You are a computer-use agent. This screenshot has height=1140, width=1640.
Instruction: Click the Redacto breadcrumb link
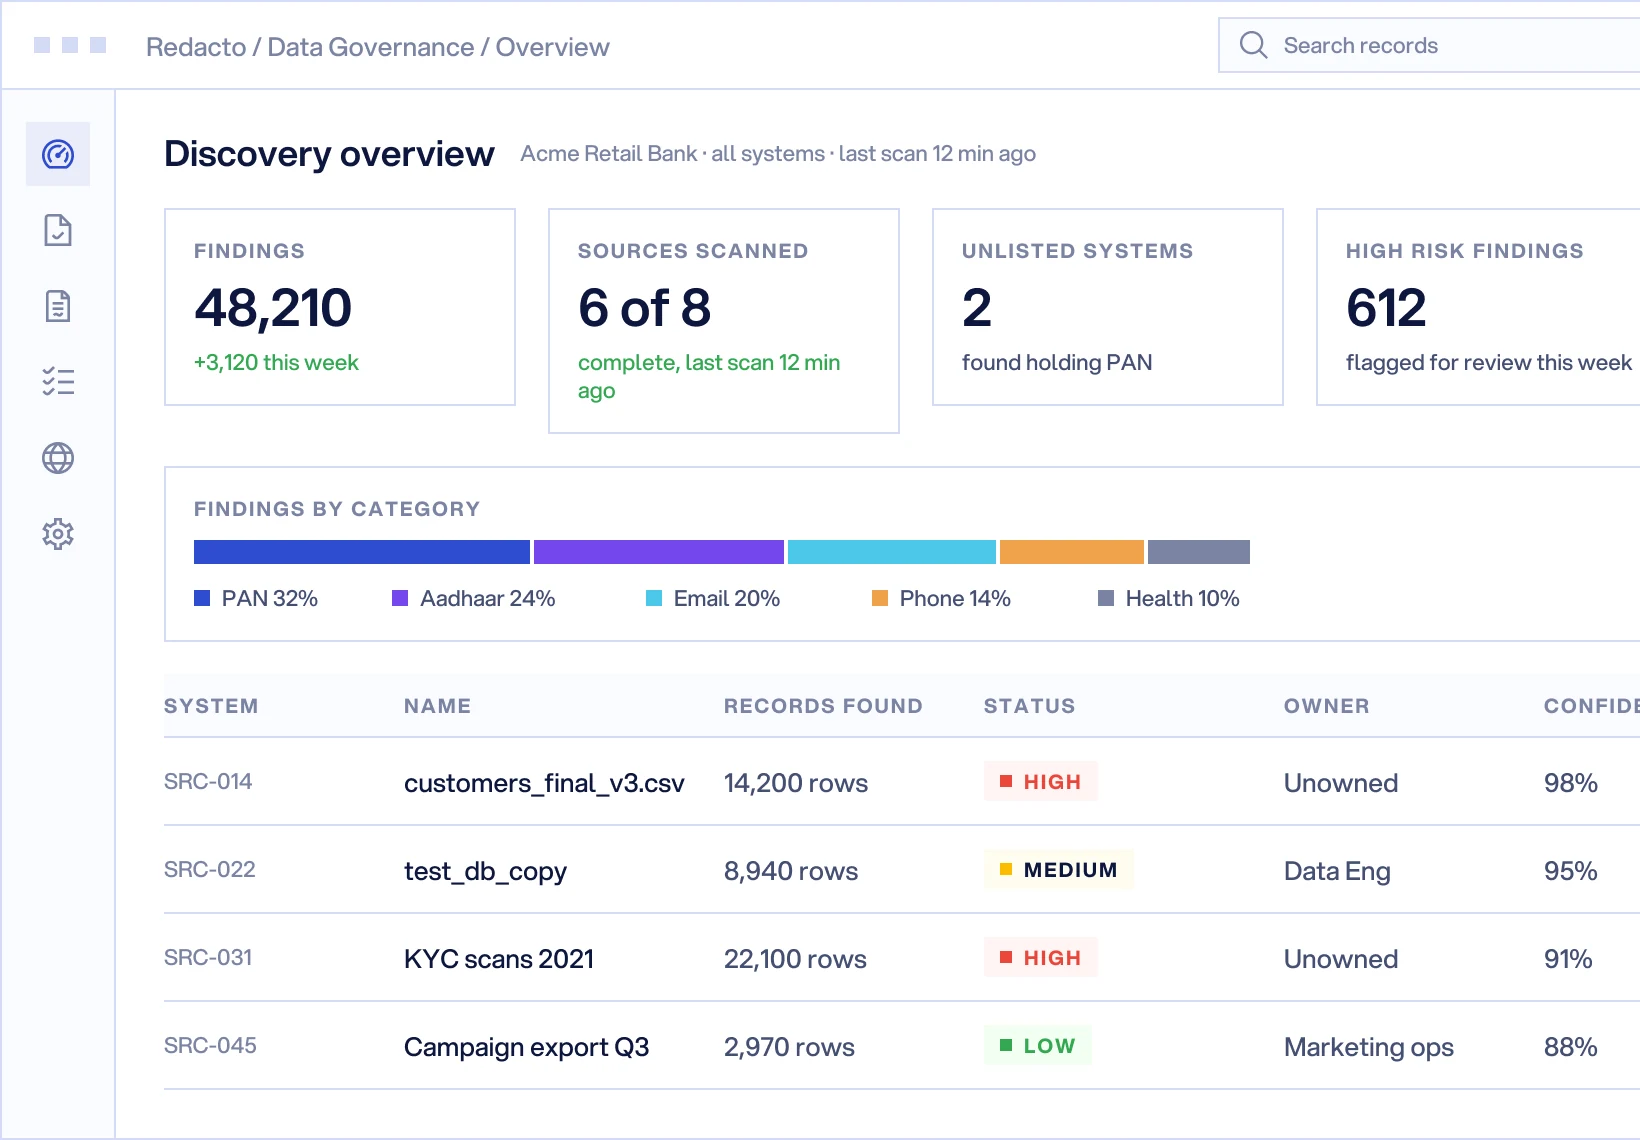pos(196,47)
